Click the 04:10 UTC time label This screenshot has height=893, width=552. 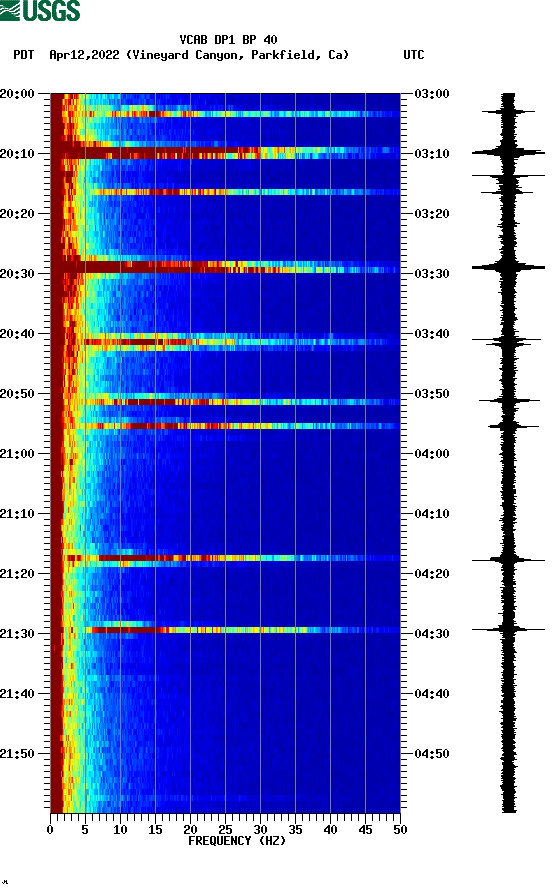pyautogui.click(x=432, y=514)
